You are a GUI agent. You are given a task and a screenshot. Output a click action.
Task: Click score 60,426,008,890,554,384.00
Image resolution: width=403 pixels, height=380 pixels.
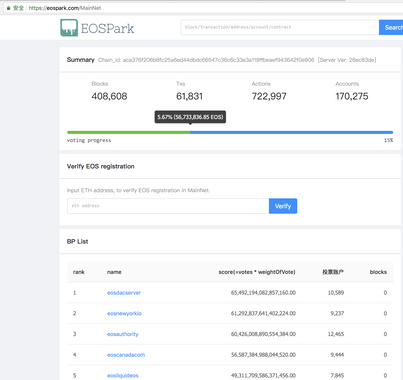263,334
